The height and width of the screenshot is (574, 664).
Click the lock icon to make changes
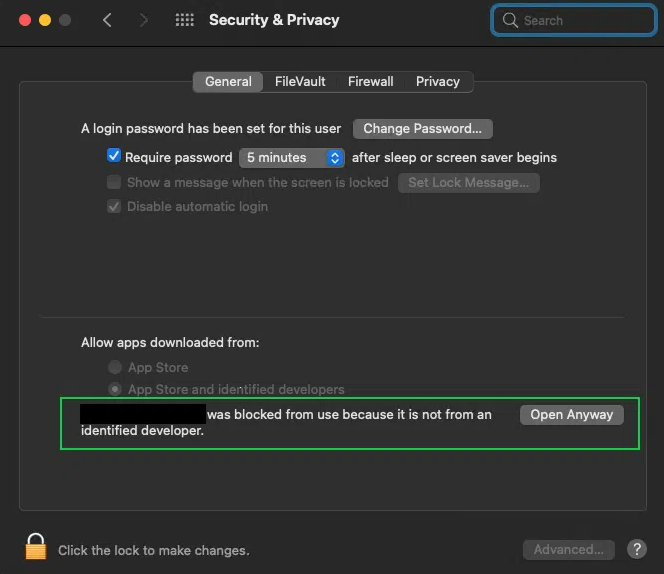[x=36, y=547]
